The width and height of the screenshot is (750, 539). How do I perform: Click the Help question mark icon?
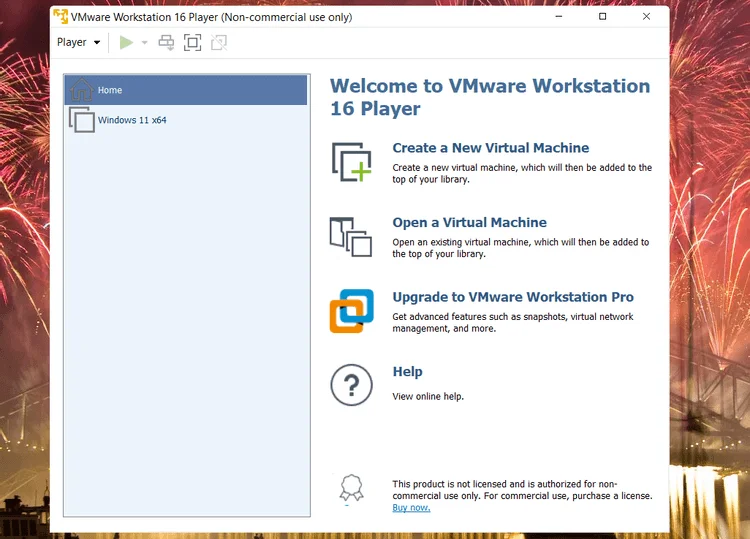pos(352,385)
